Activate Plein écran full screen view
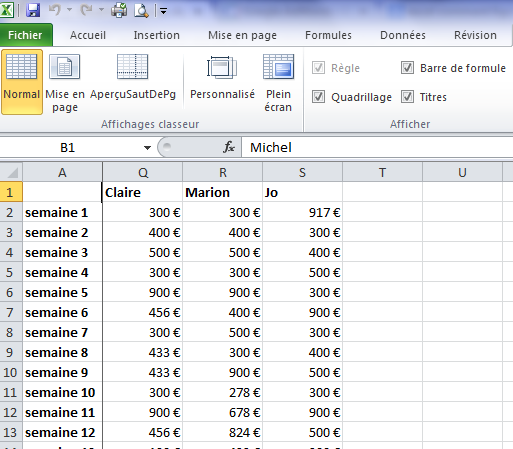 click(x=278, y=82)
